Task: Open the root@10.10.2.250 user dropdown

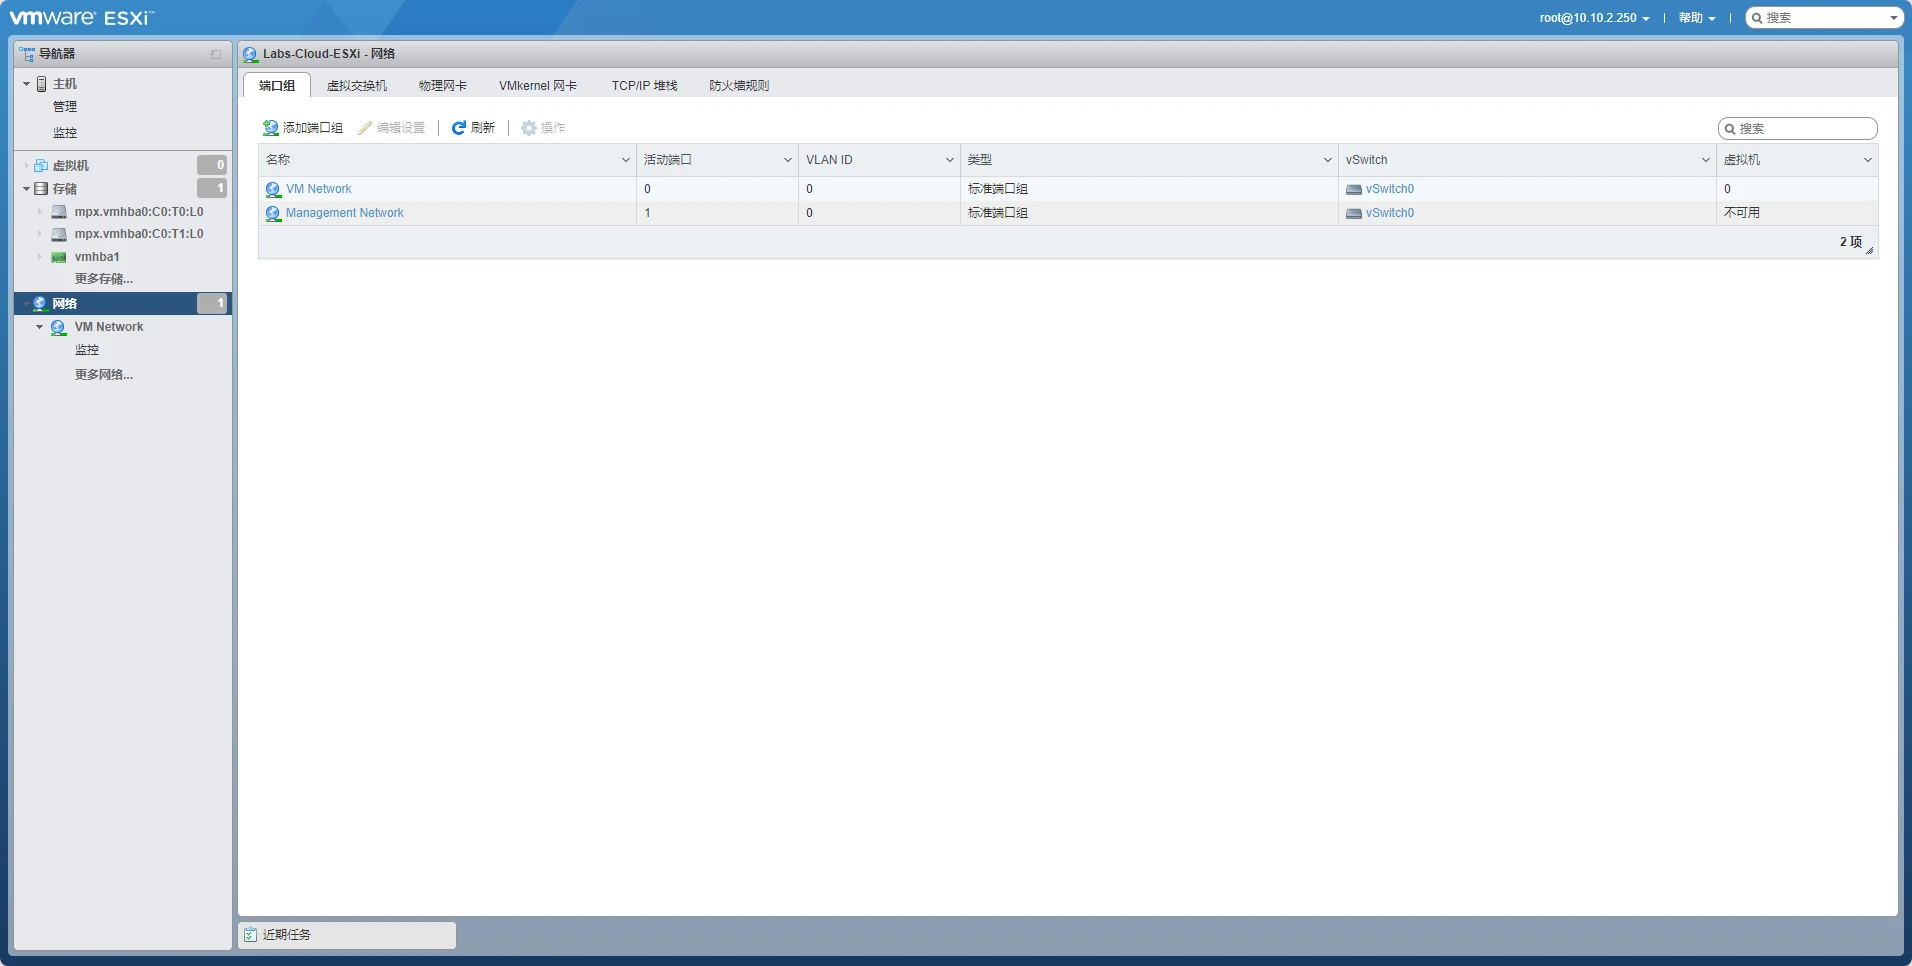Action: click(x=1594, y=18)
